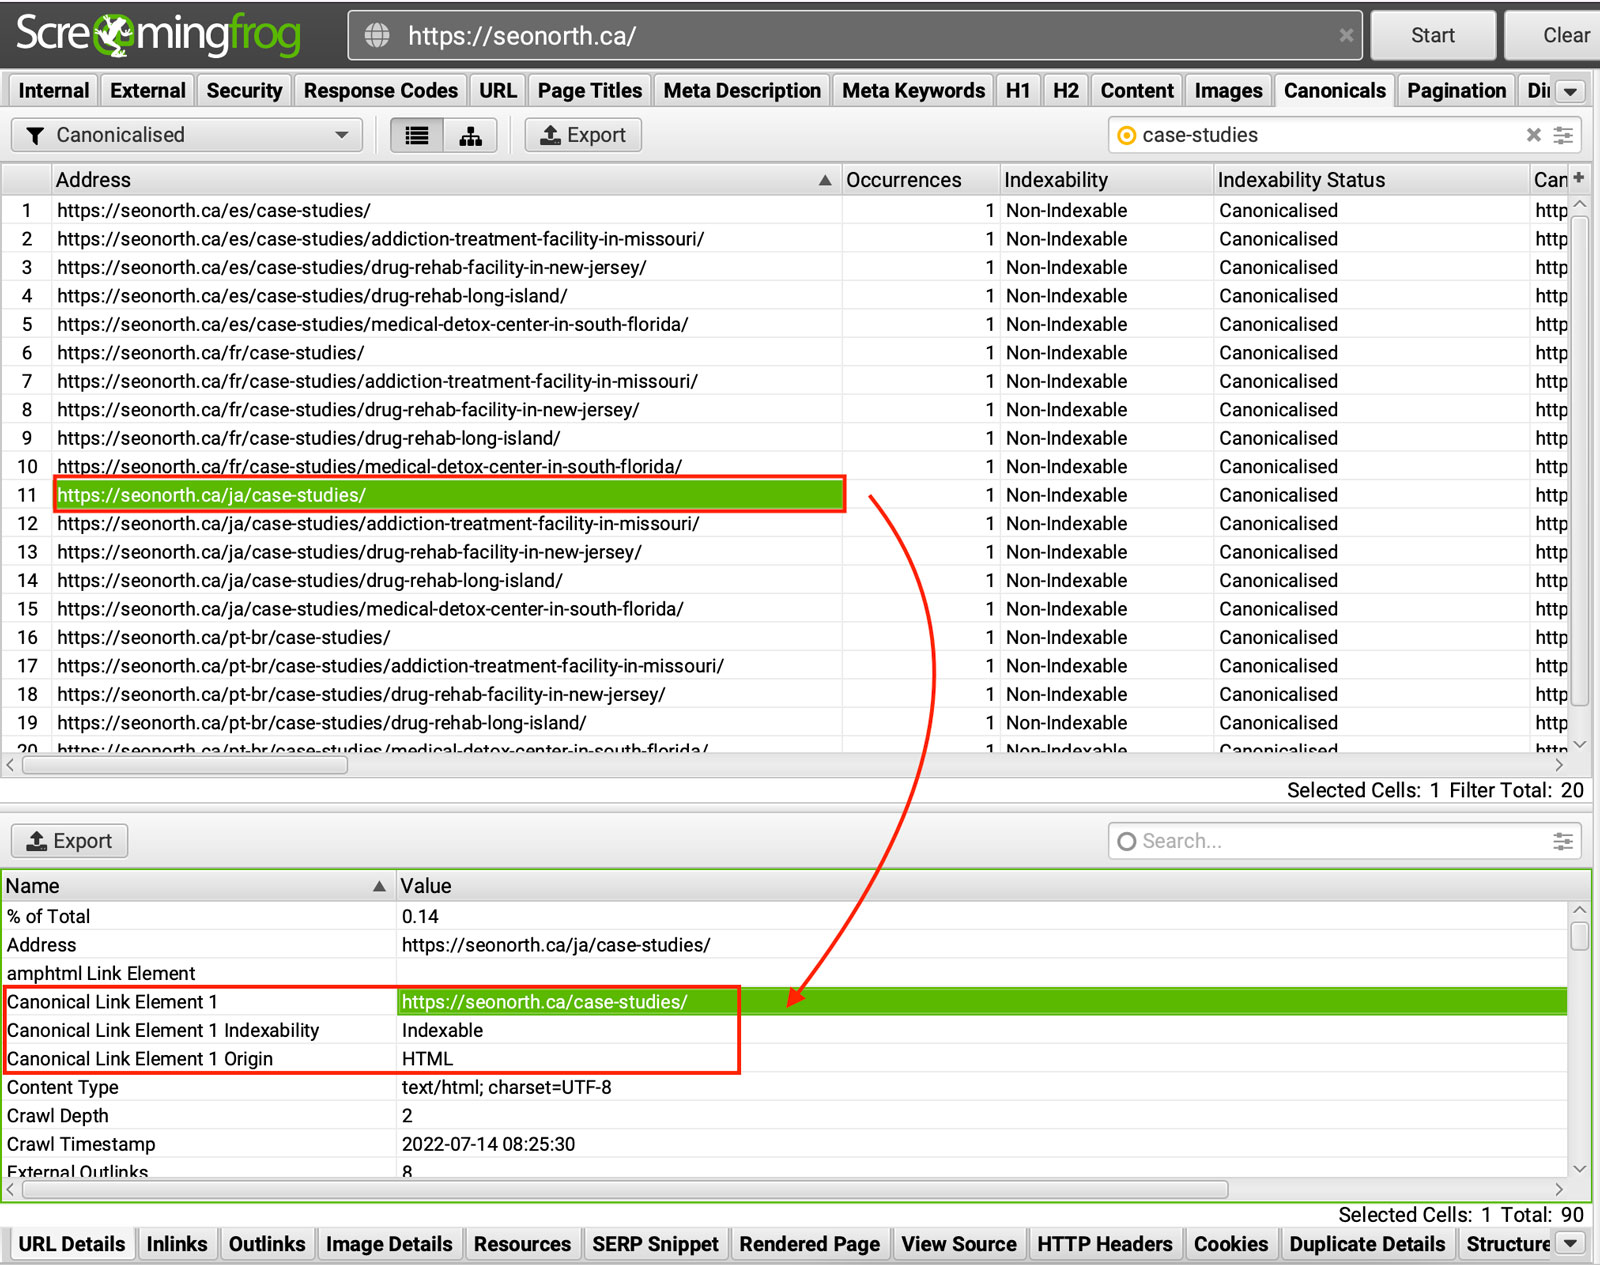Open the External tab
Image resolution: width=1600 pixels, height=1265 pixels.
(x=148, y=91)
